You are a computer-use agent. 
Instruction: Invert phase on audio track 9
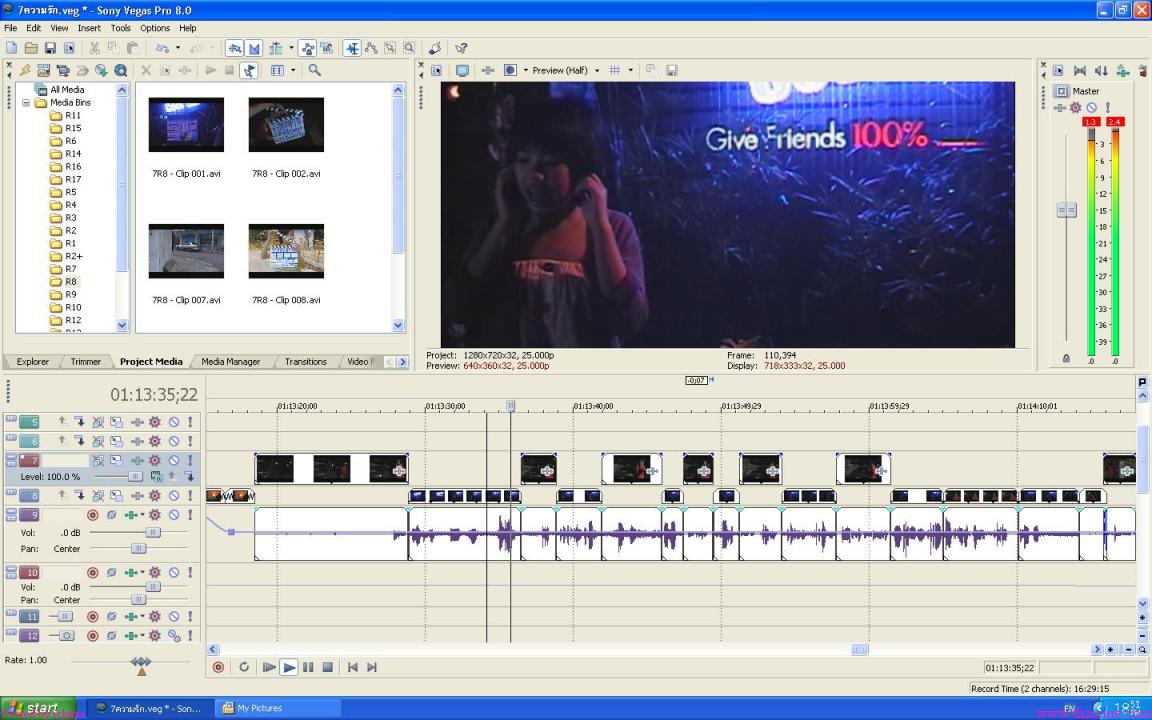[x=112, y=515]
